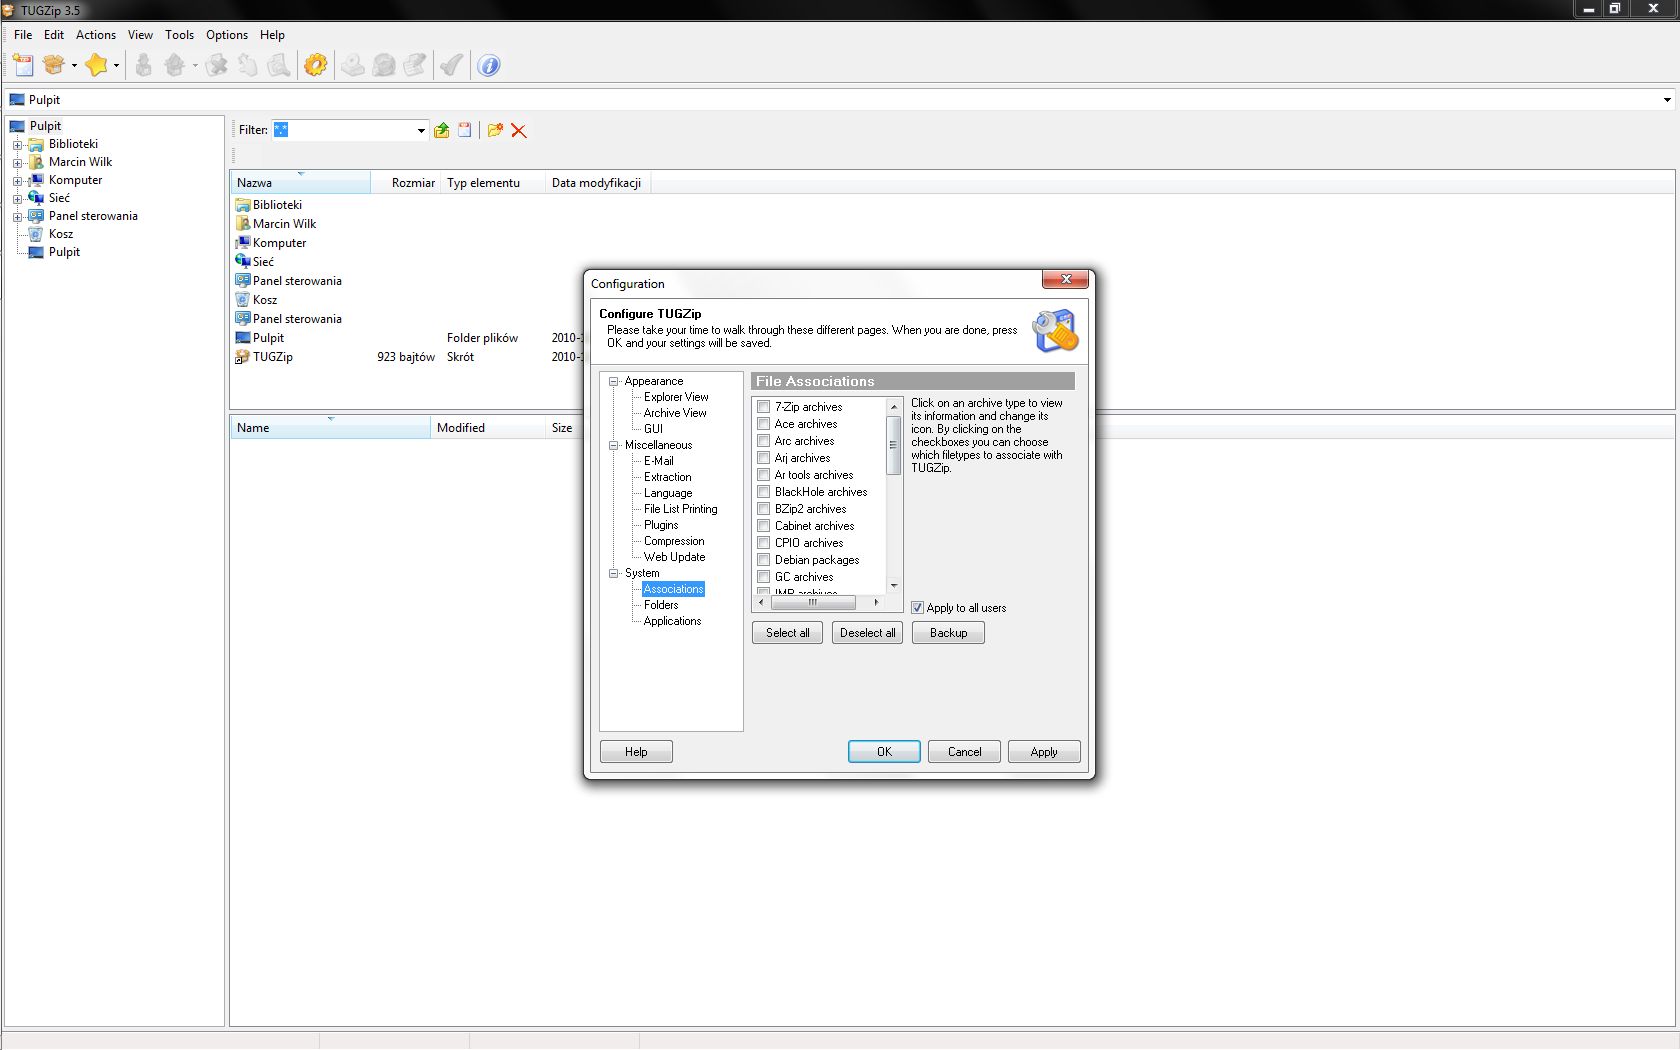
Task: Click the greyed-out icon second after the gear
Action: 384,65
